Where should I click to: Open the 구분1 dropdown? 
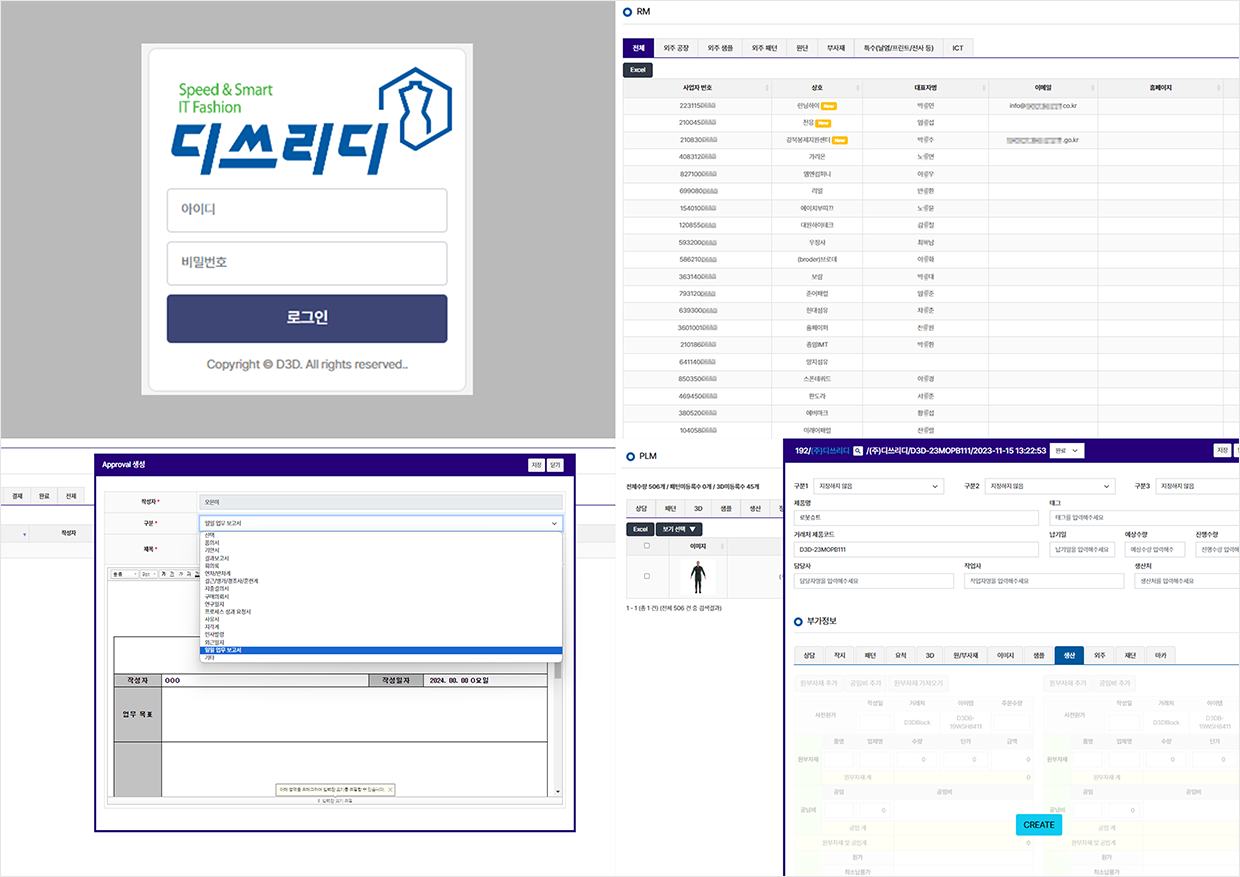coord(878,486)
